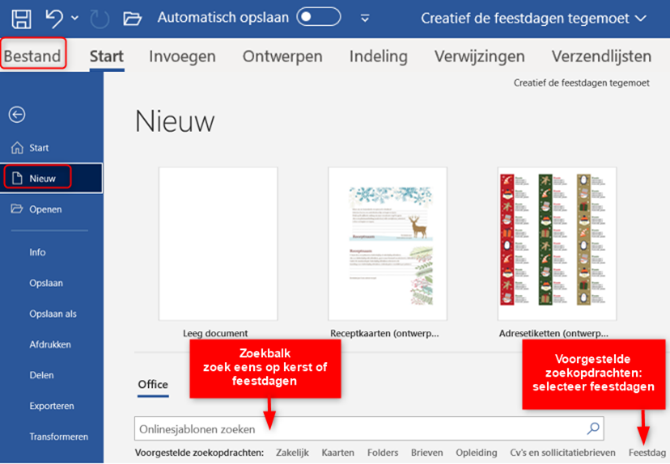Image resolution: width=670 pixels, height=464 pixels.
Task: Click the Folders suggested search
Action: 382,452
